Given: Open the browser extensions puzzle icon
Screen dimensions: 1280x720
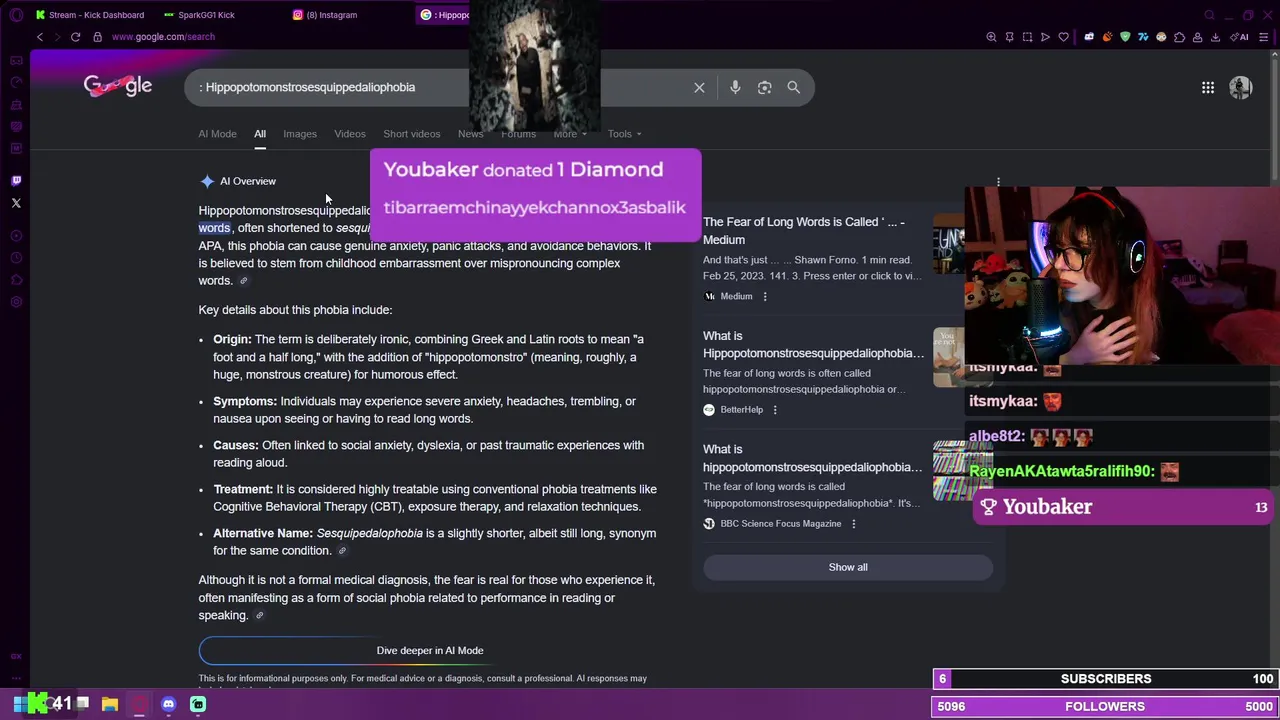Looking at the screenshot, I should pos(1179,37).
